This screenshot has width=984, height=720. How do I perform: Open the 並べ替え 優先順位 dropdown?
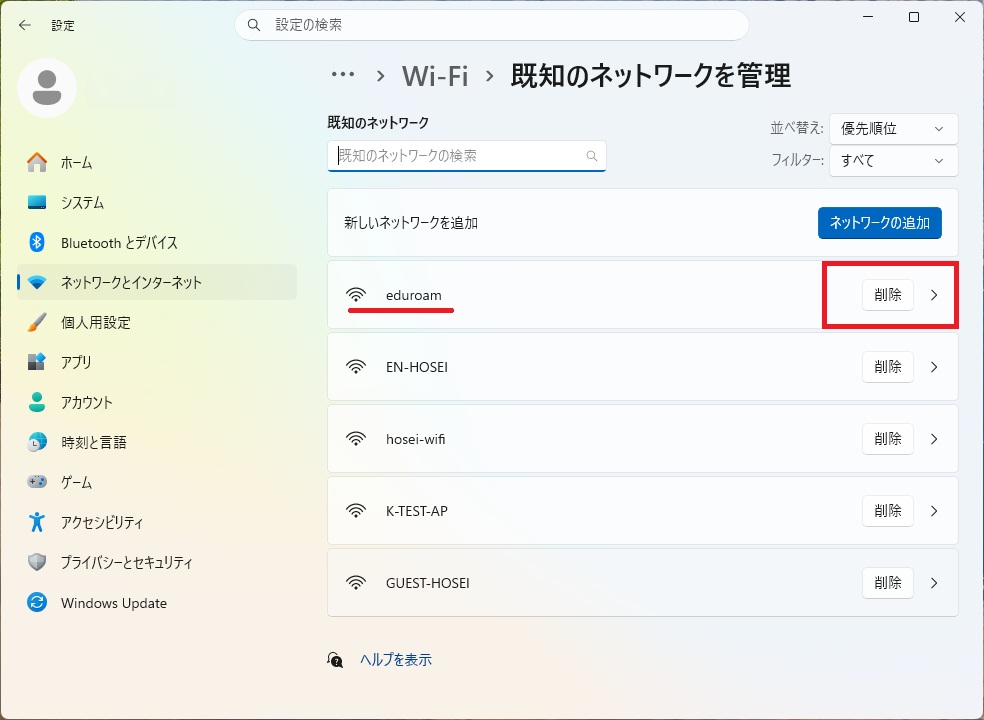coord(893,129)
